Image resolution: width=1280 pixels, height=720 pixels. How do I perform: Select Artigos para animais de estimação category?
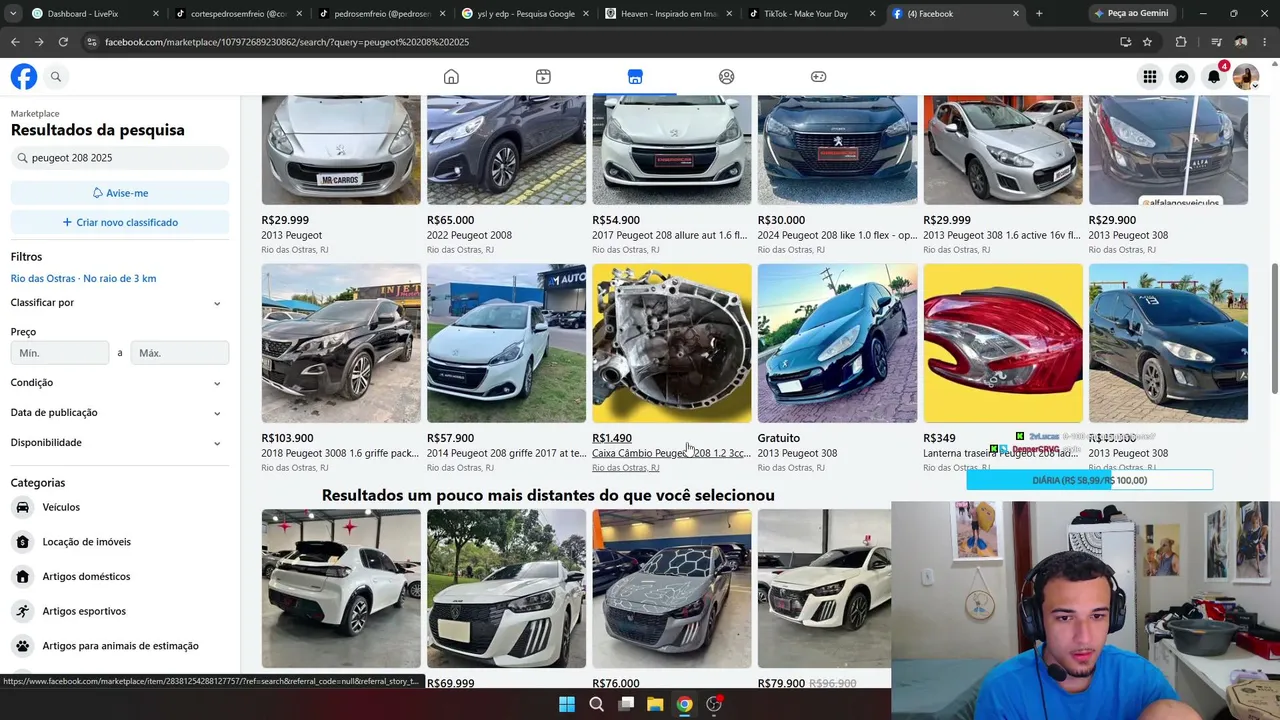120,646
